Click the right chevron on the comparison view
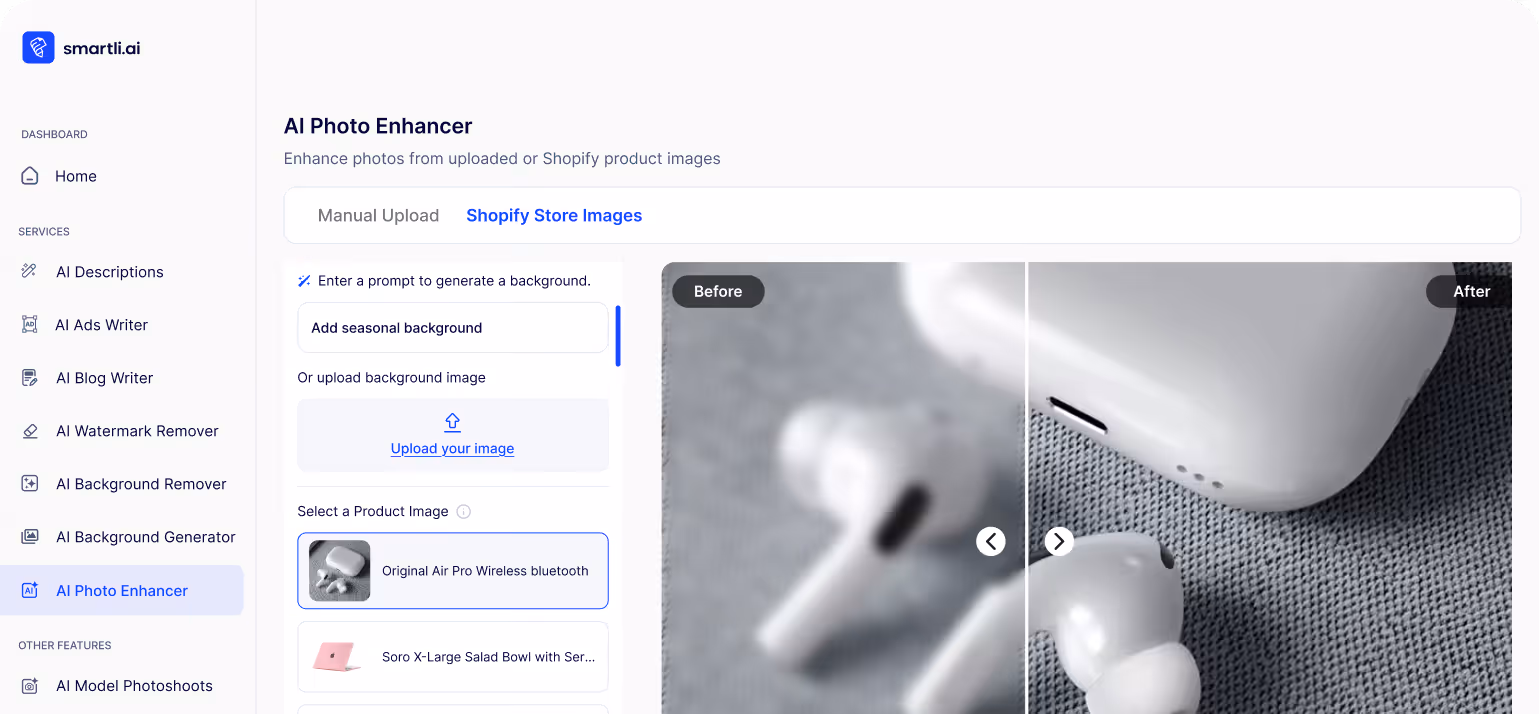The width and height of the screenshot is (1539, 714). (x=1058, y=541)
